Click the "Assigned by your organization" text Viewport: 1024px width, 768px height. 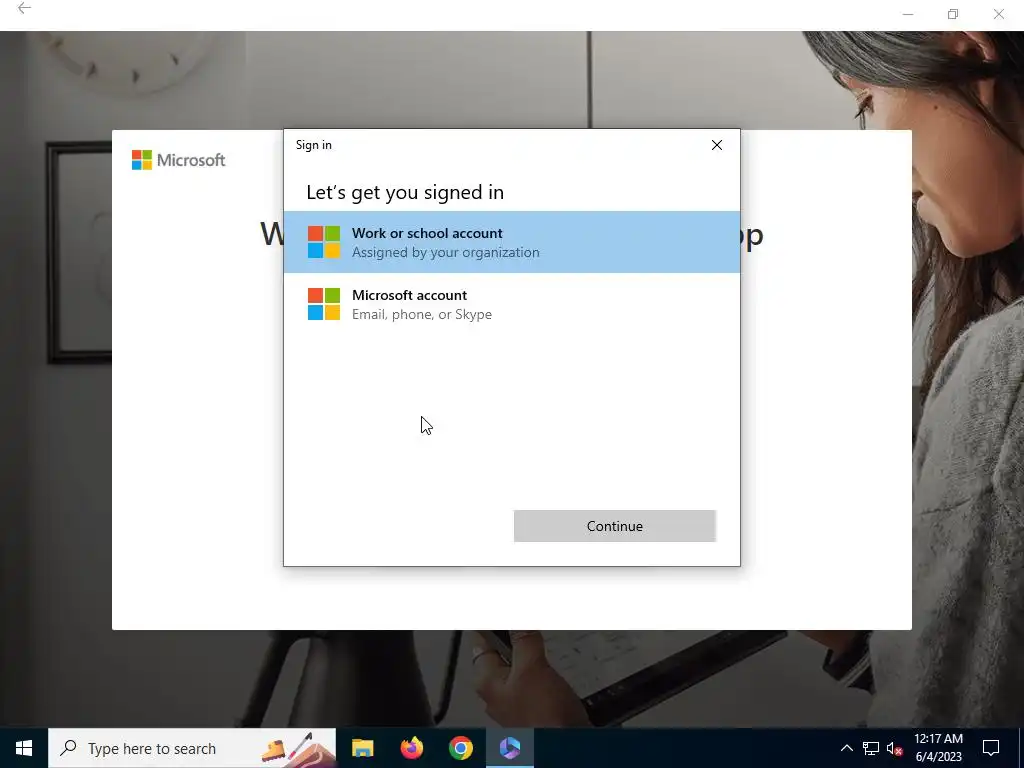[445, 253]
